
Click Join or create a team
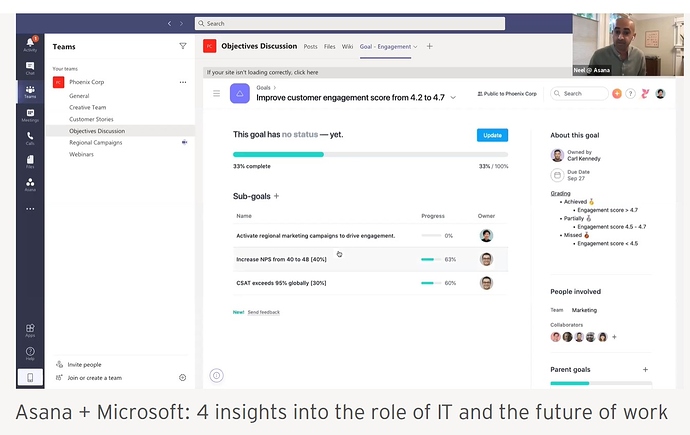(x=95, y=378)
